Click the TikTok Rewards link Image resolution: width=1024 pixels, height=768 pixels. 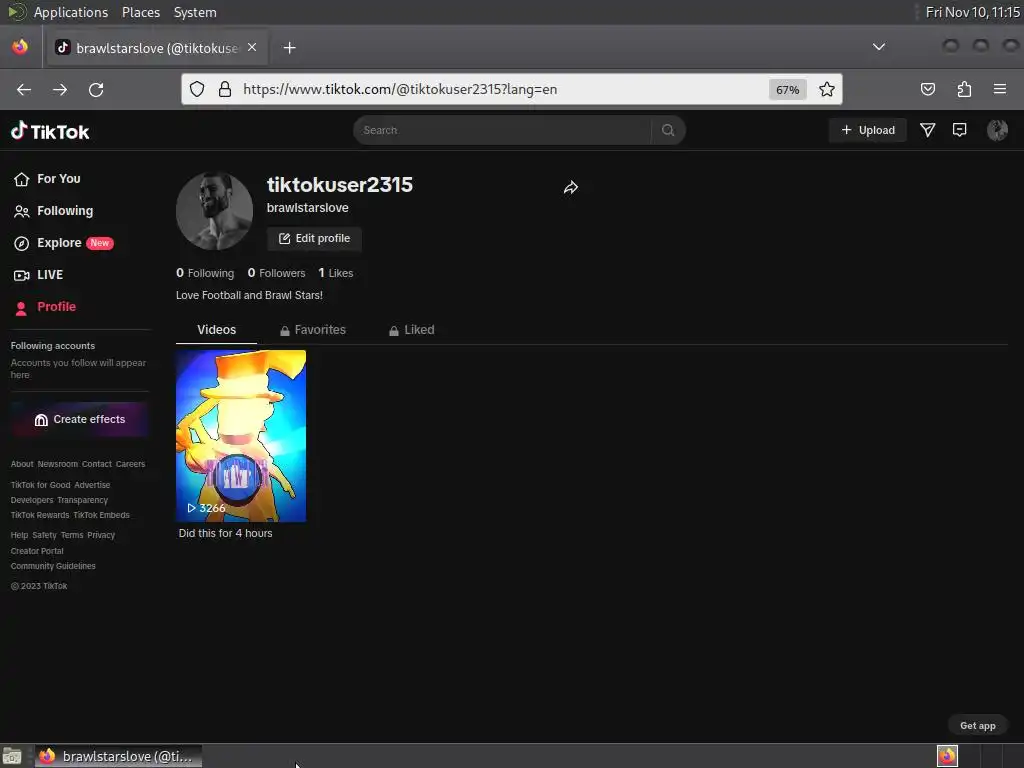[x=40, y=515]
